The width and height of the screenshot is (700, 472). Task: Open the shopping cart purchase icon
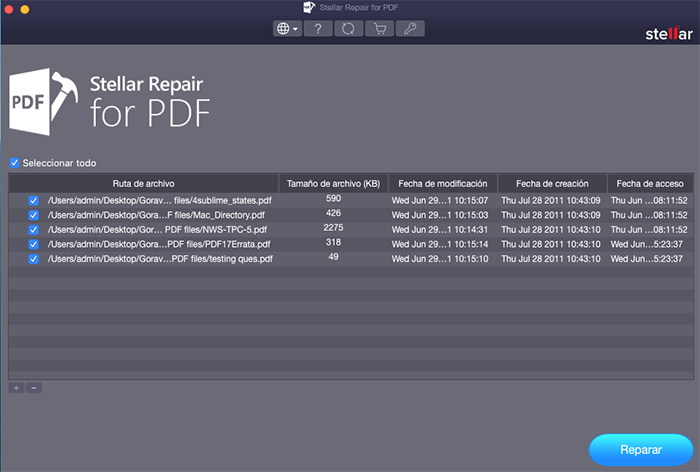(x=379, y=29)
